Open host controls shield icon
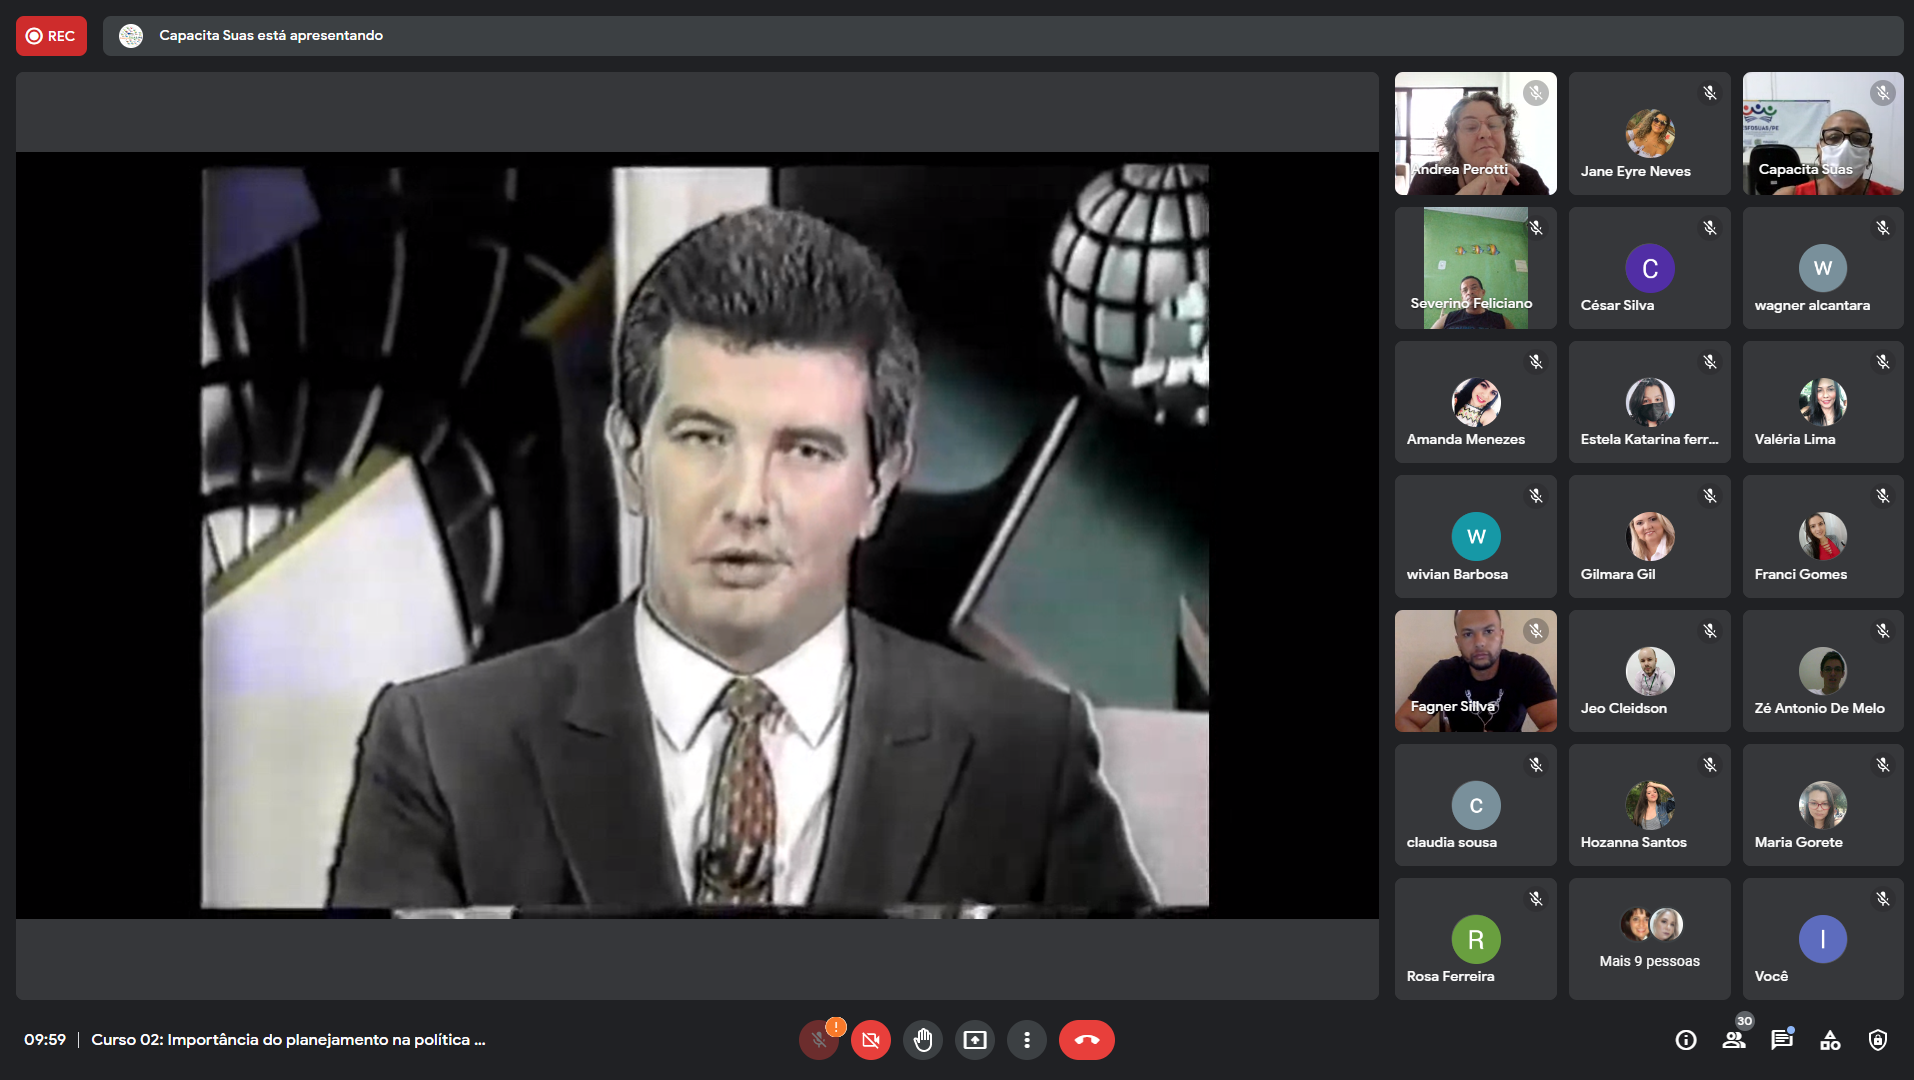The height and width of the screenshot is (1080, 1914). coord(1878,1040)
